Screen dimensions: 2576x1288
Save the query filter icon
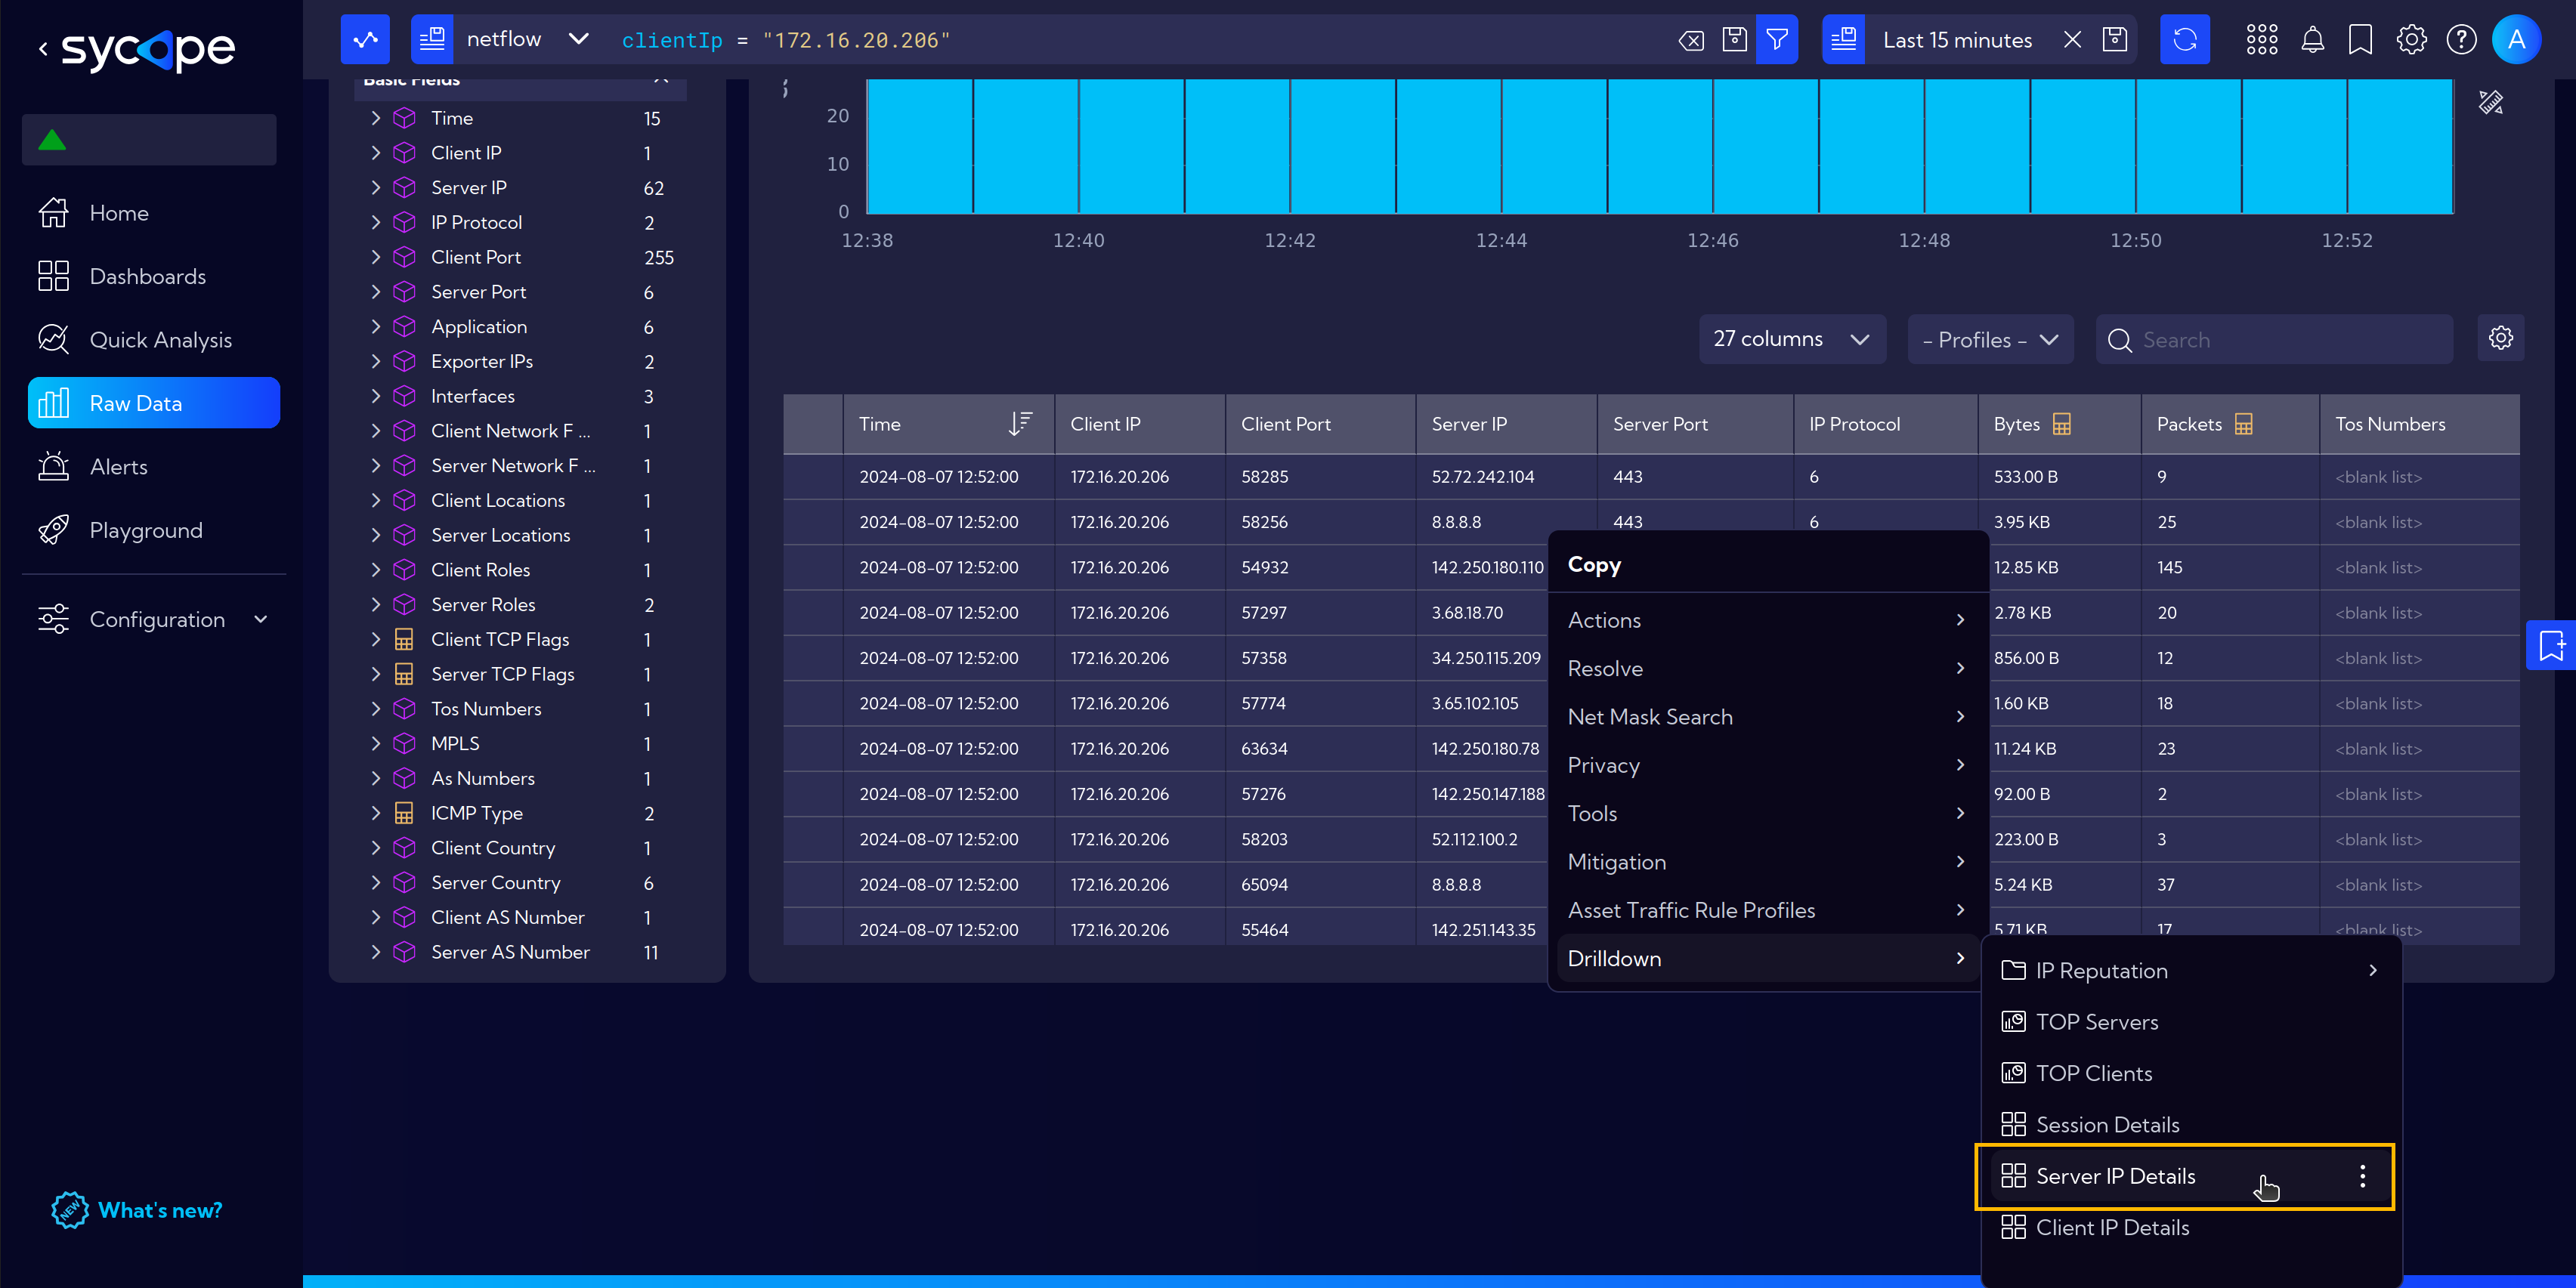pyautogui.click(x=1735, y=40)
